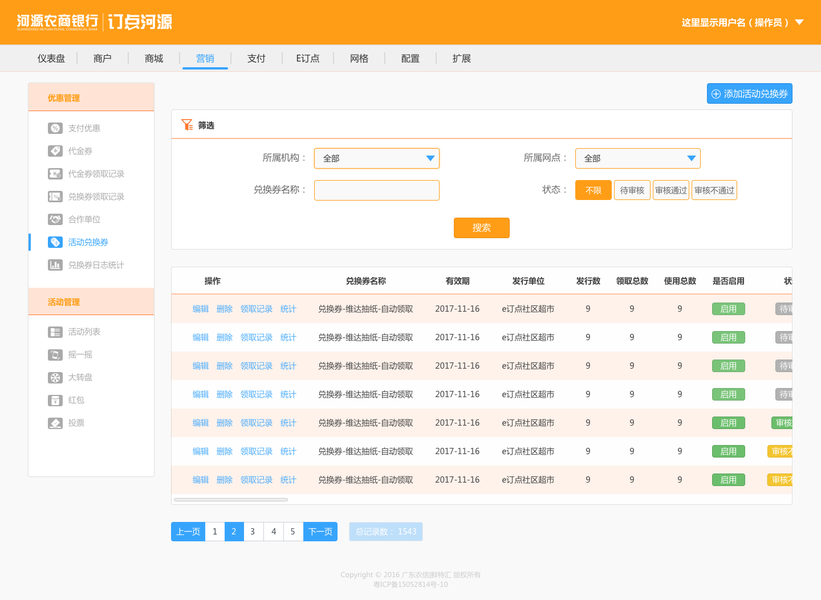Switch to the 配置 tab
Viewport: 821px width, 600px height.
tap(410, 58)
